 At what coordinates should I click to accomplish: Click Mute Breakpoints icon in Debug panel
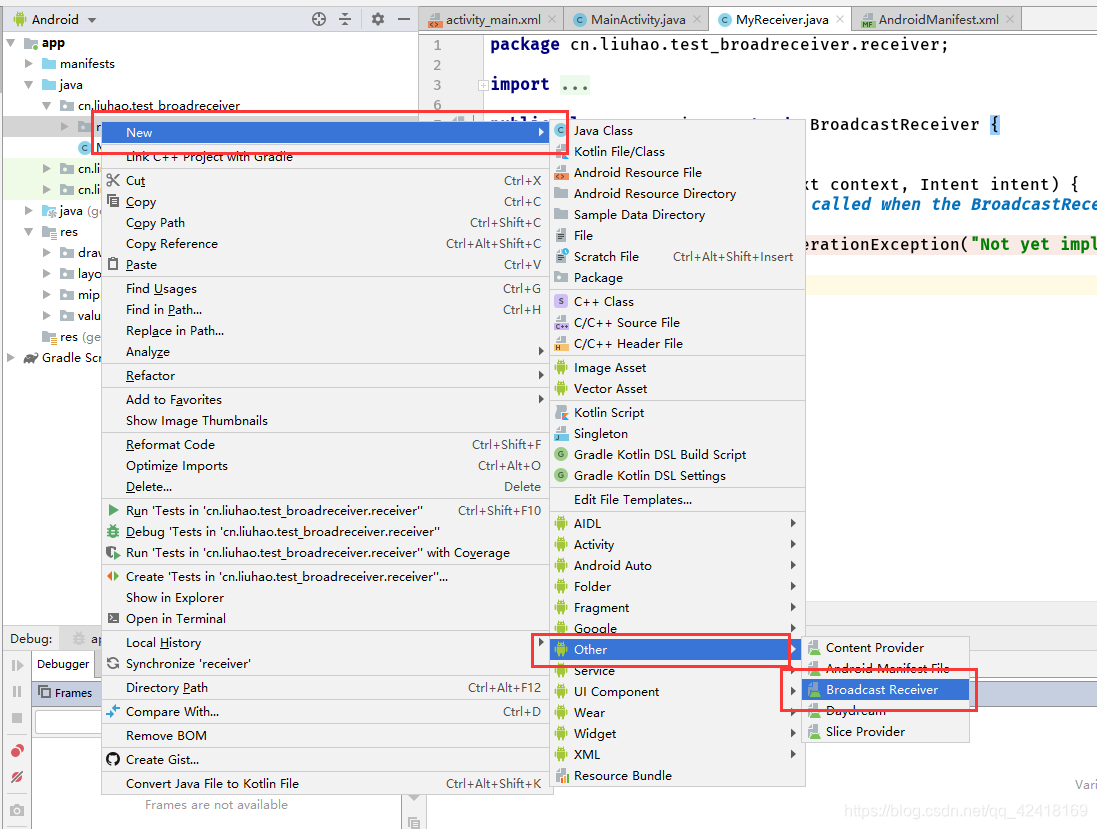[17, 777]
